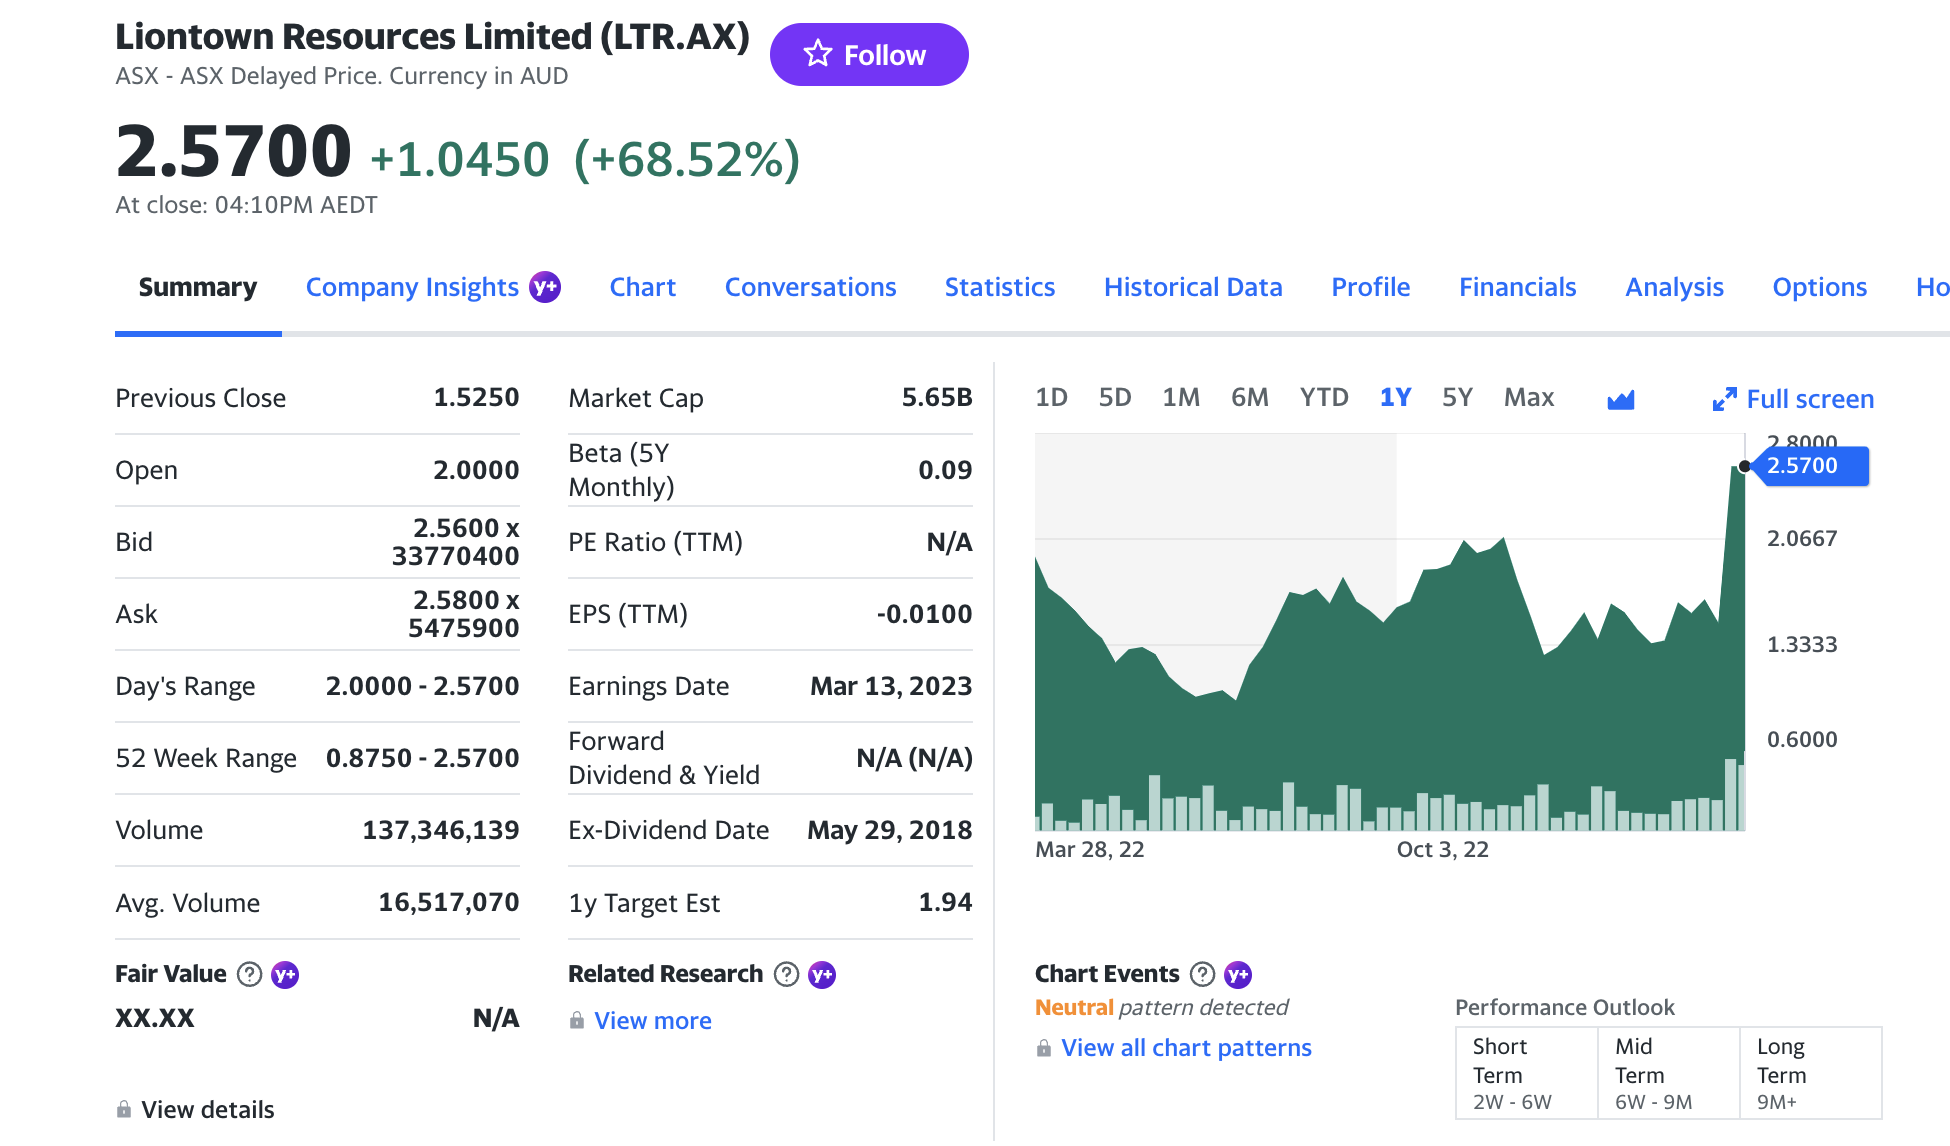Screen dimensions: 1950x1146
Task: Open the Chart tab
Action: (x=643, y=287)
